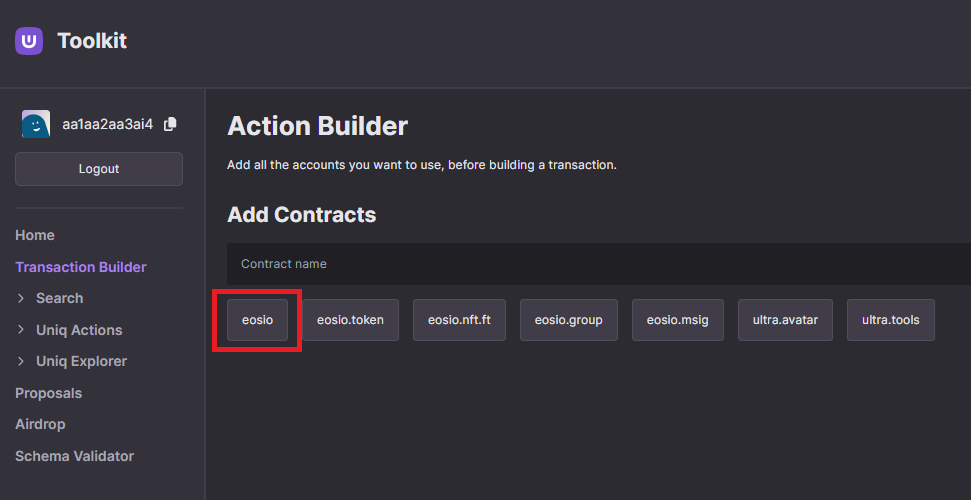Add the eosio.msig contract
The image size is (971, 500).
[677, 320]
